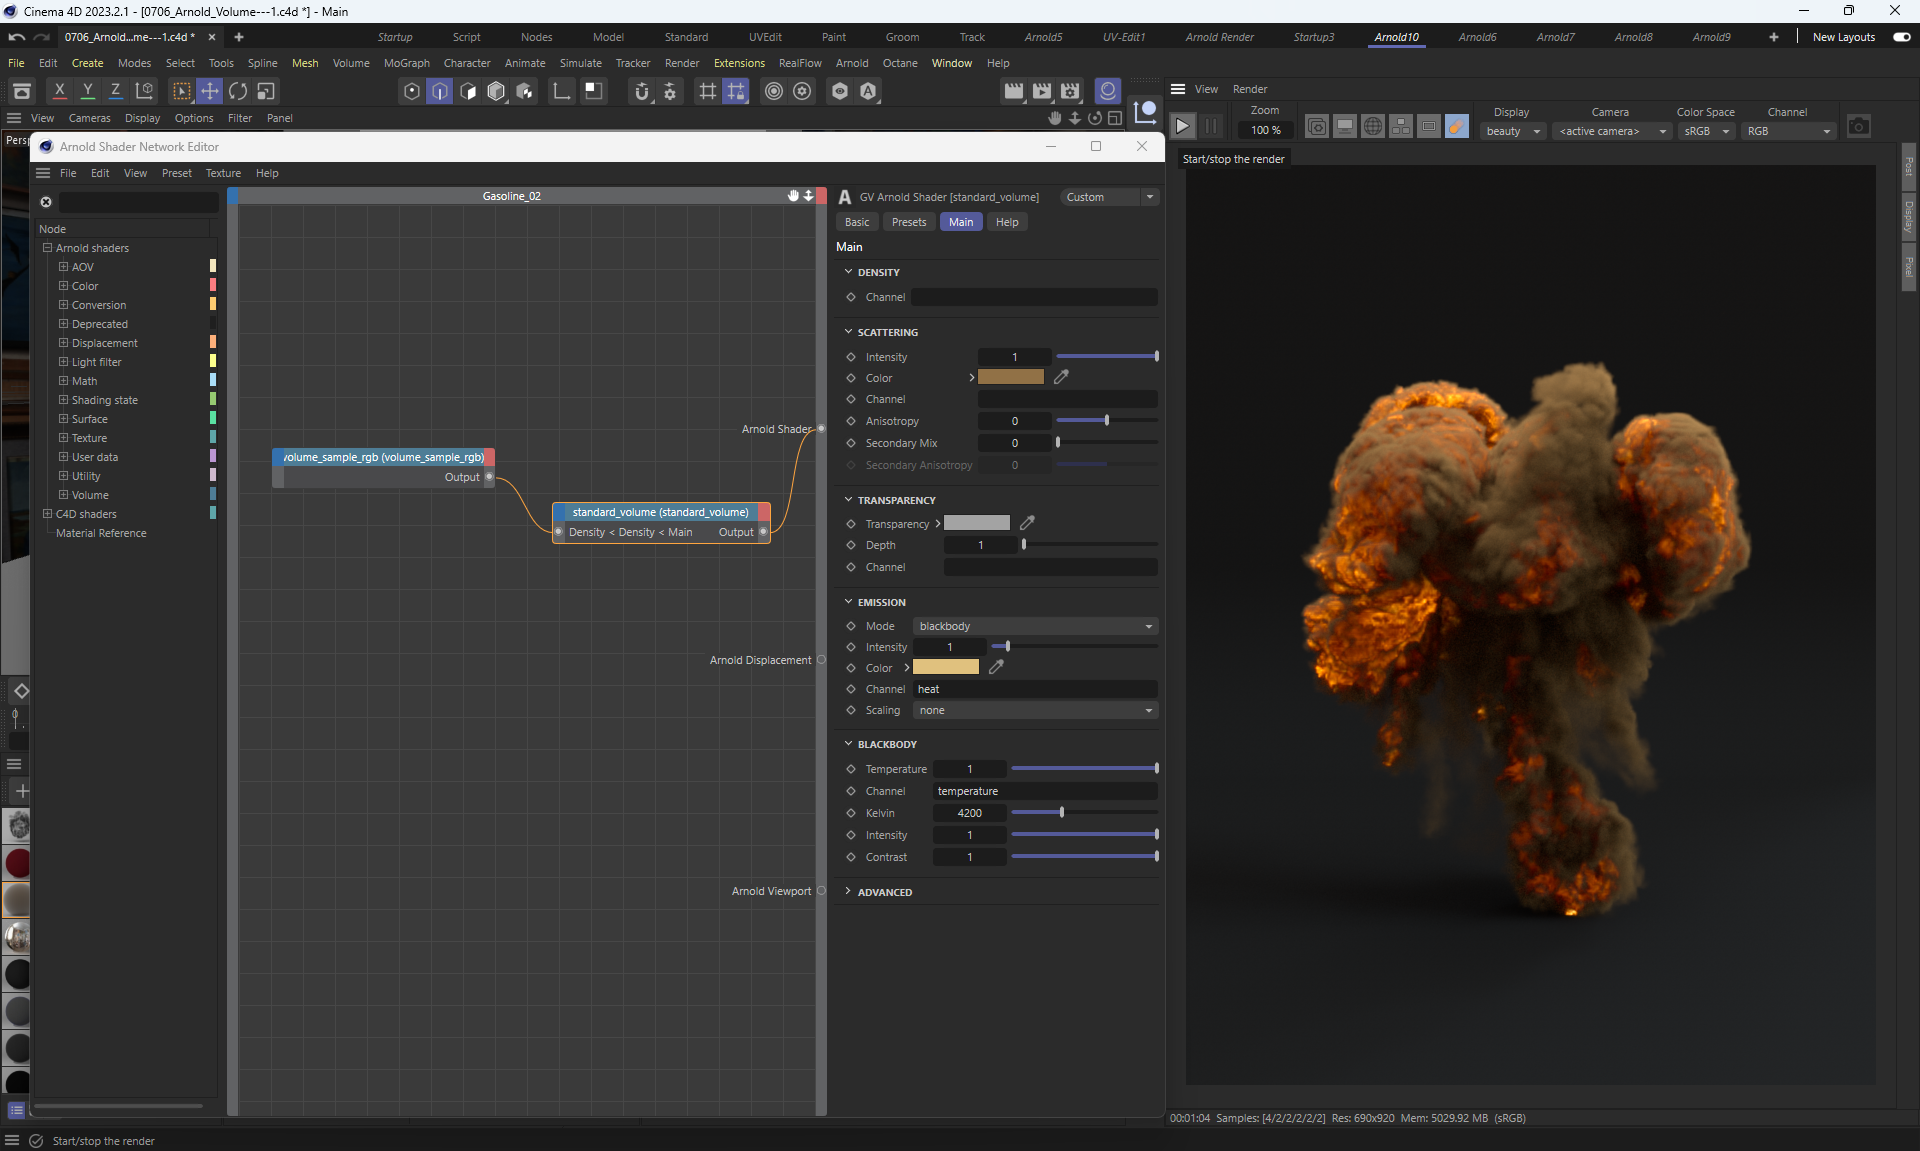Image resolution: width=1920 pixels, height=1151 pixels.
Task: Expand the Texture node category
Action: click(x=64, y=438)
